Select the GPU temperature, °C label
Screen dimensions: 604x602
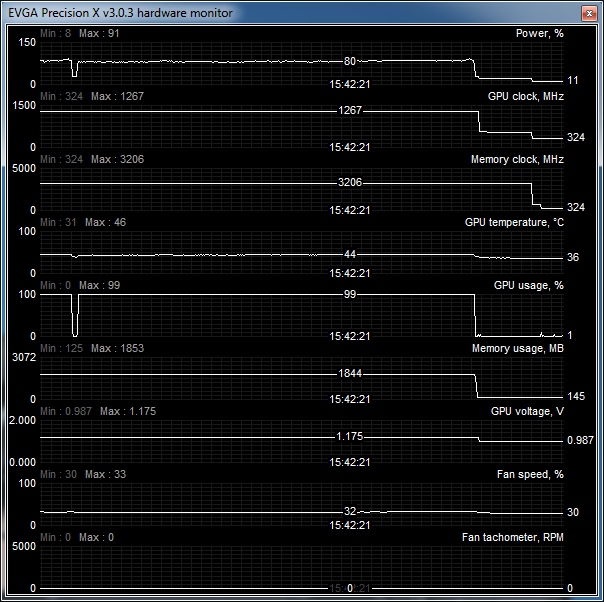click(514, 222)
